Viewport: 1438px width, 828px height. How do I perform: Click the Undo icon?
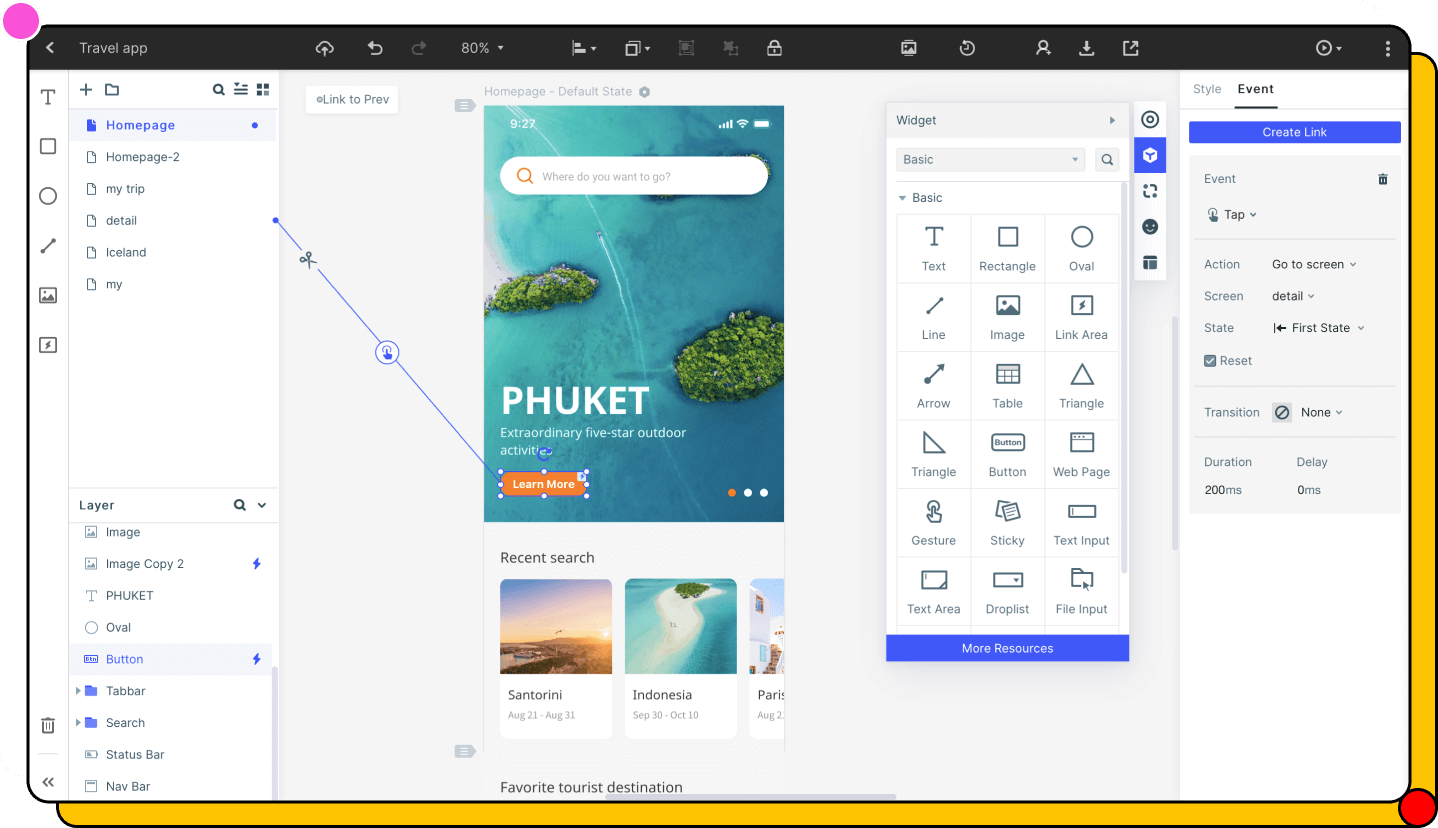374,47
